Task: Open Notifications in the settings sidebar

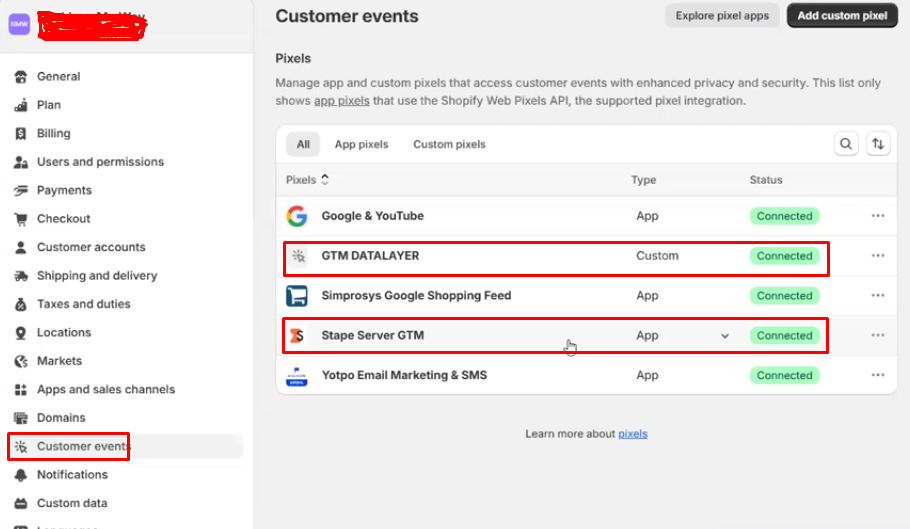Action: 72,475
